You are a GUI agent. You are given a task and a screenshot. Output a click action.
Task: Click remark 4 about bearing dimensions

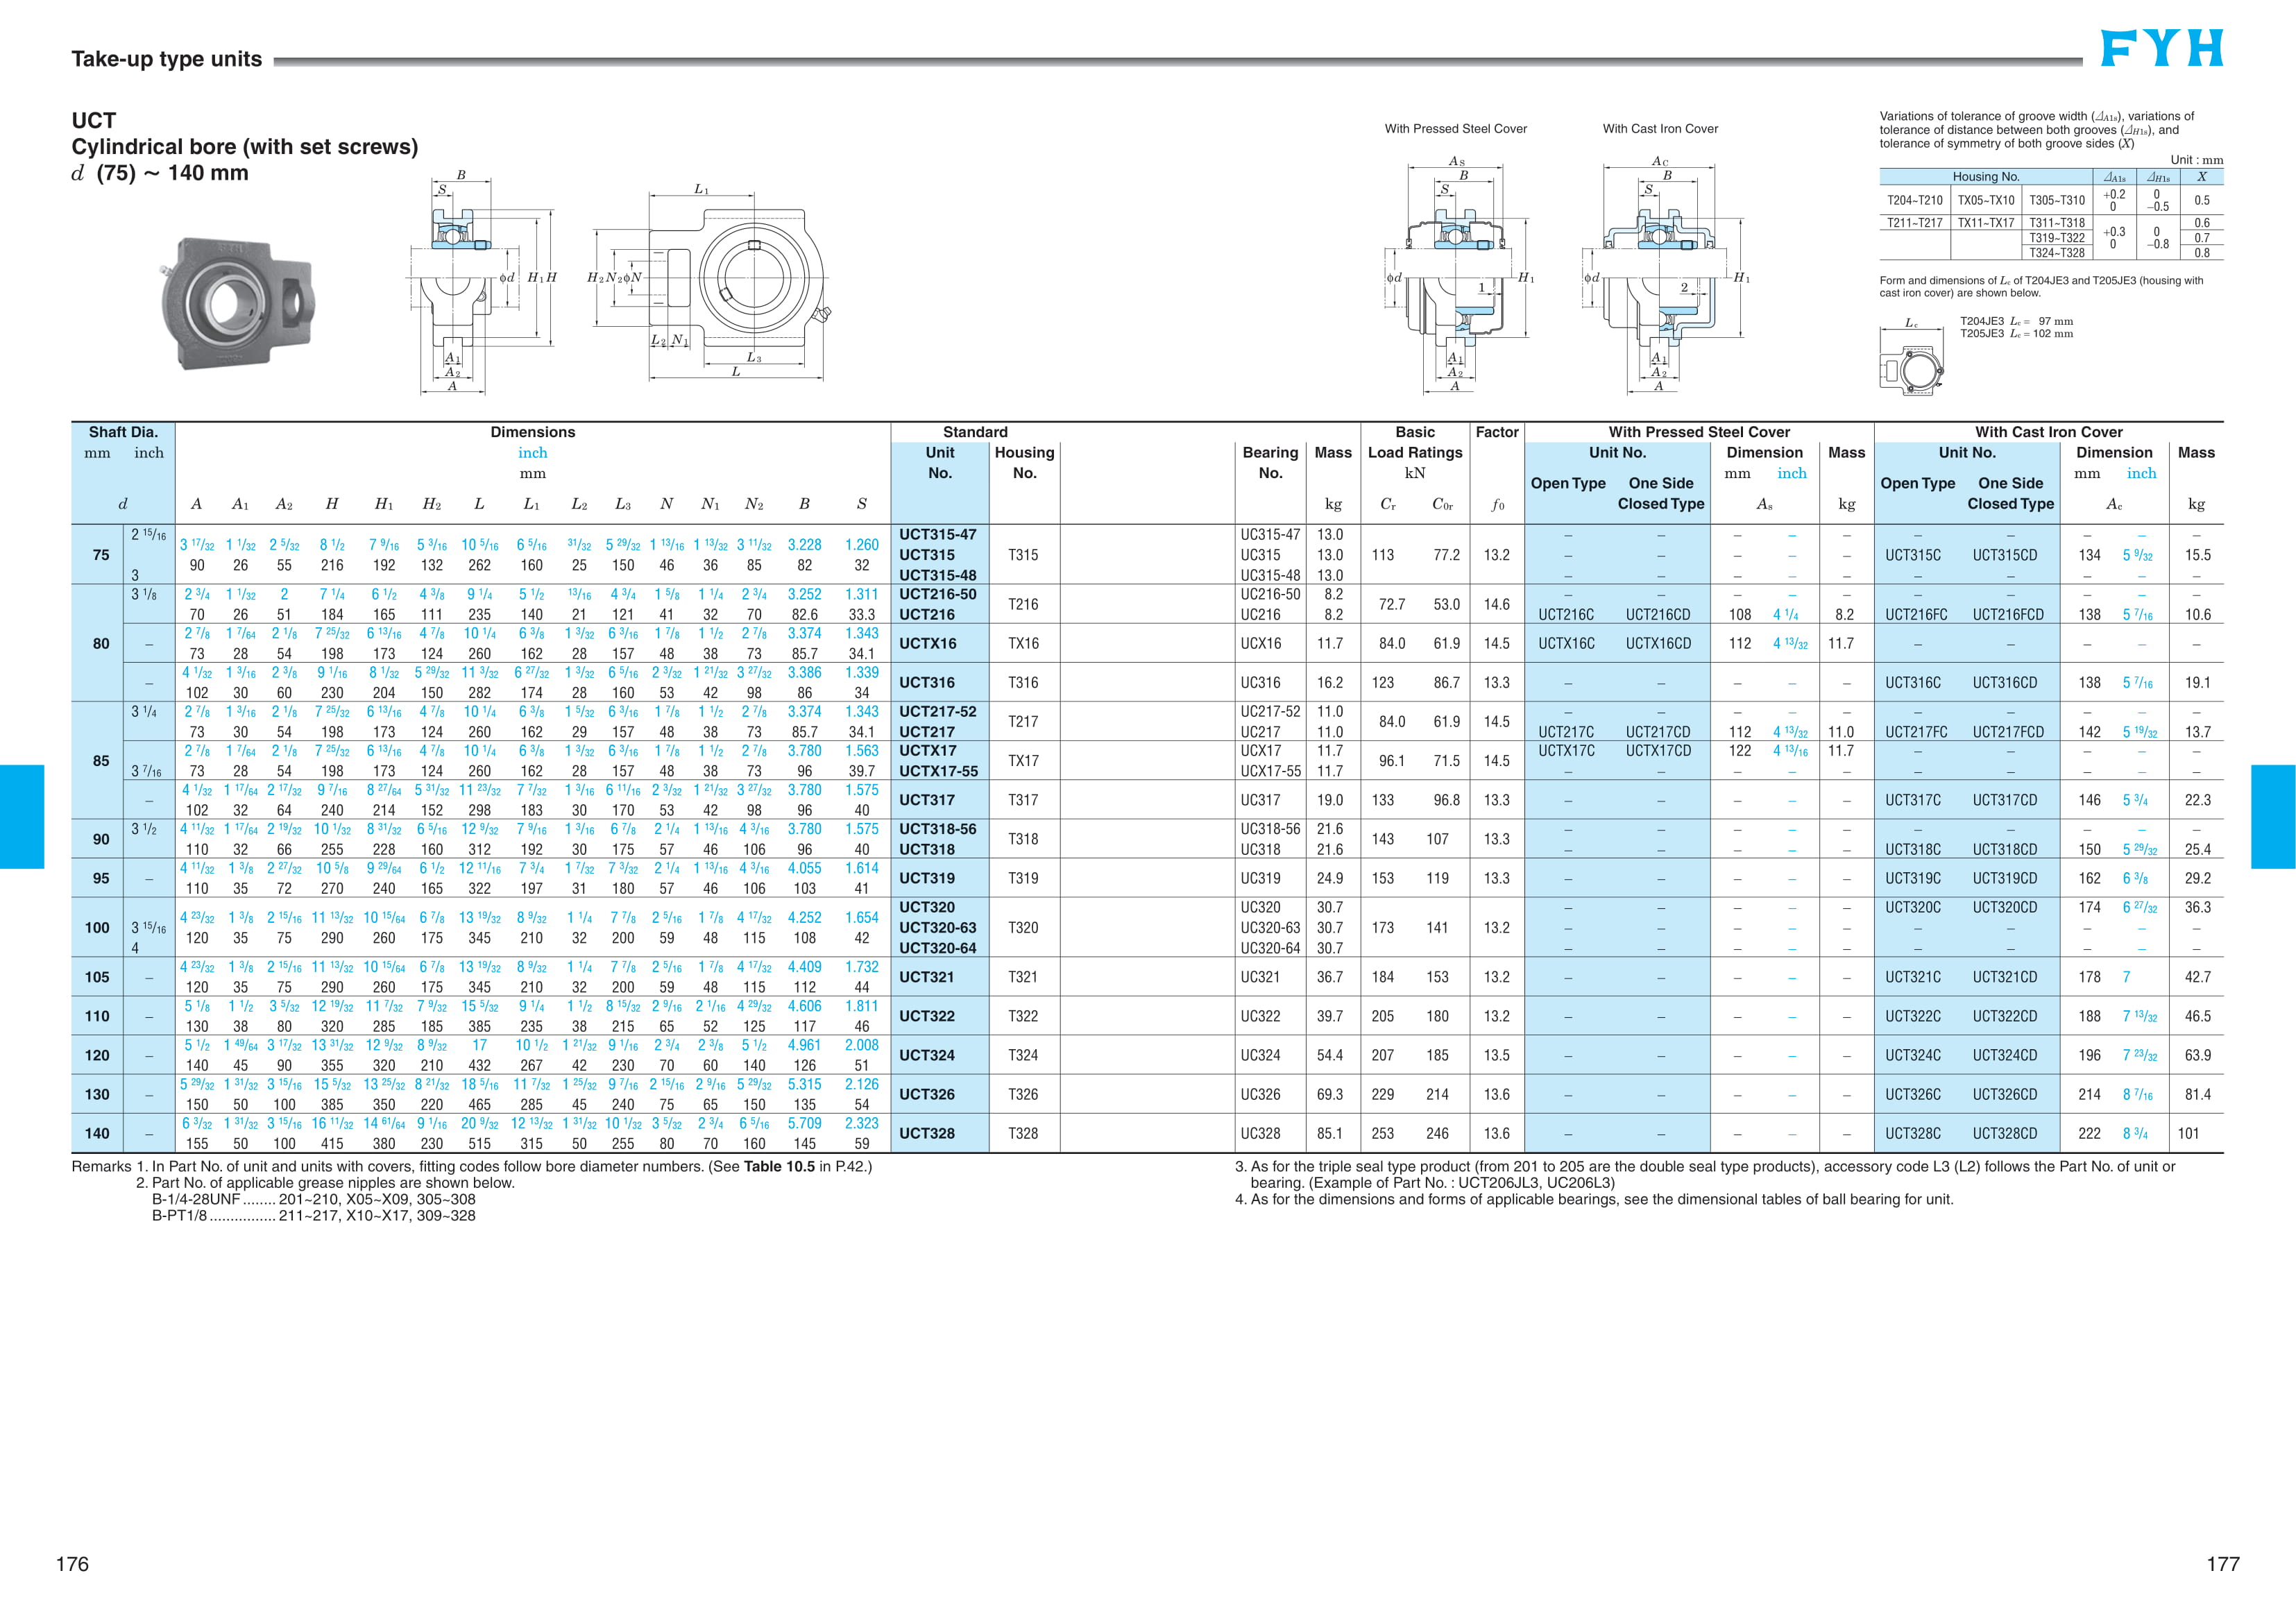1594,1199
